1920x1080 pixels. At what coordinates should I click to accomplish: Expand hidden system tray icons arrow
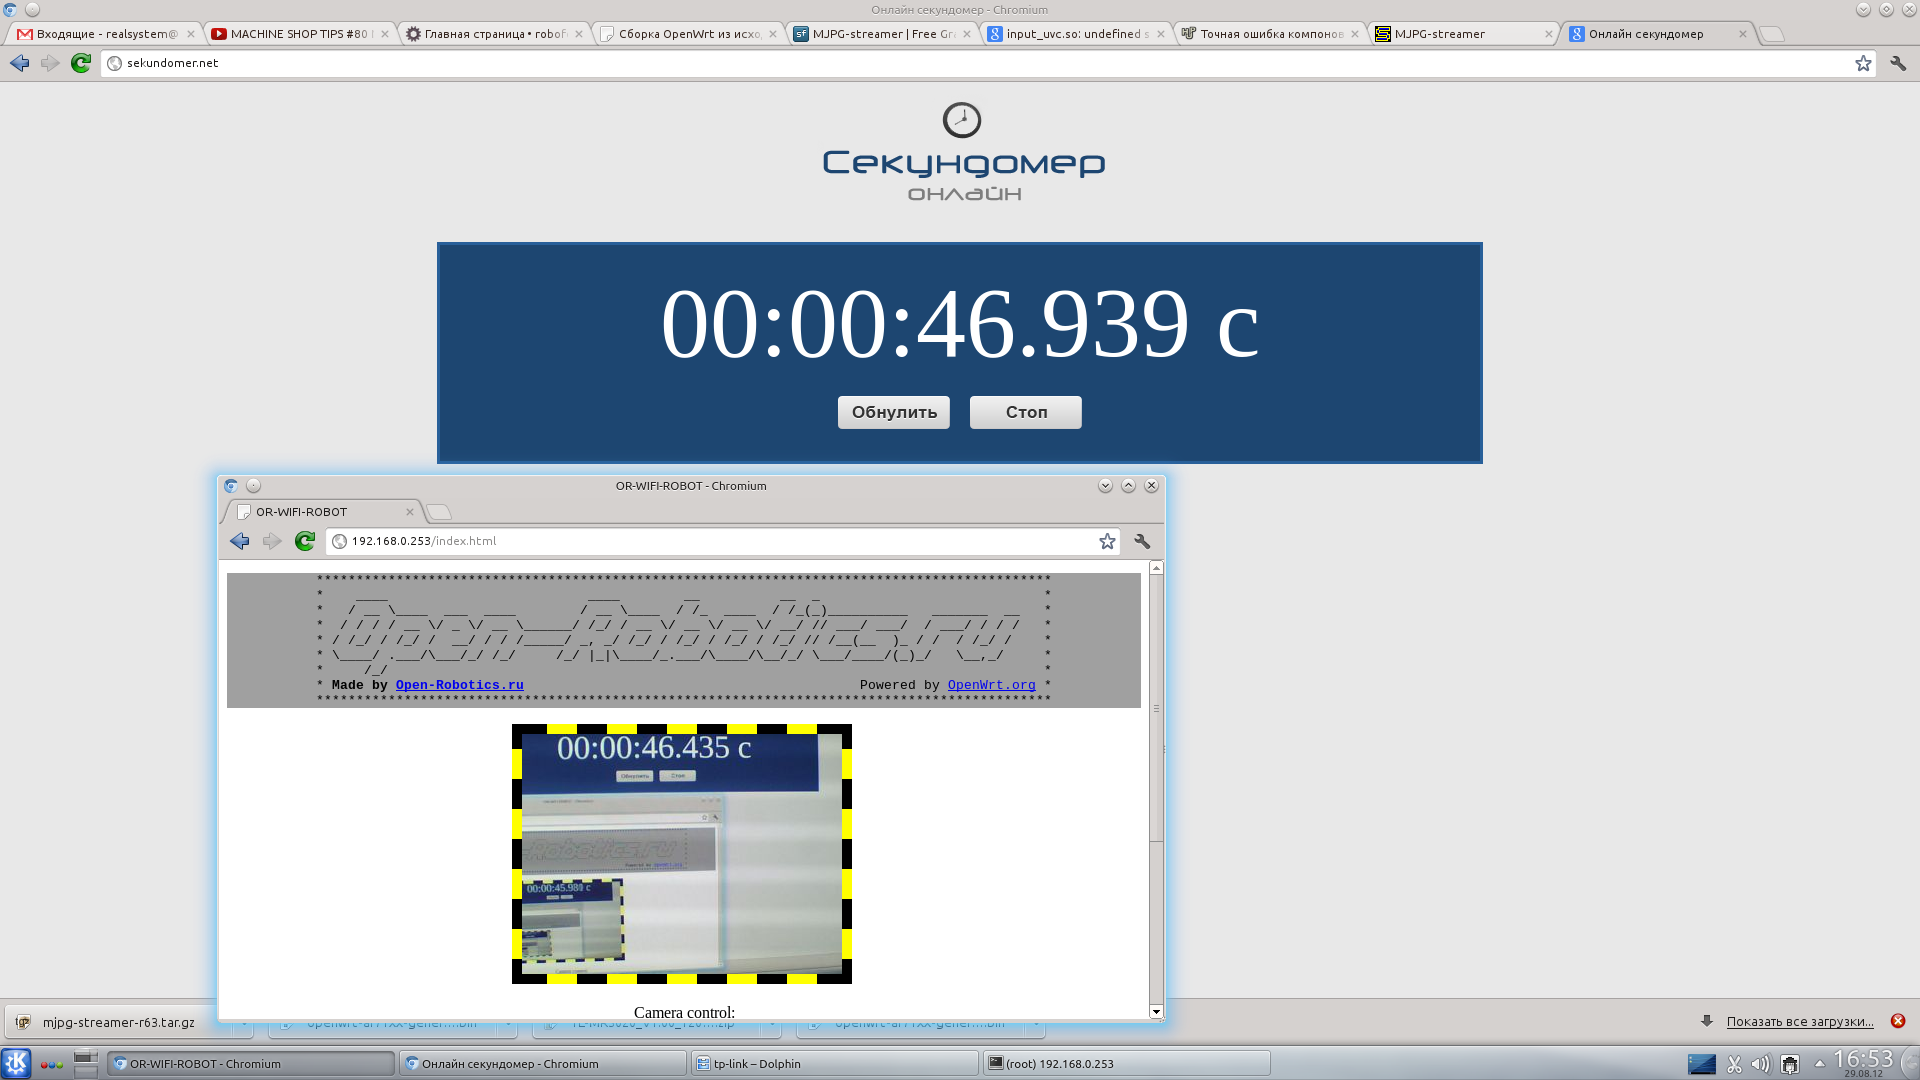(1819, 1063)
